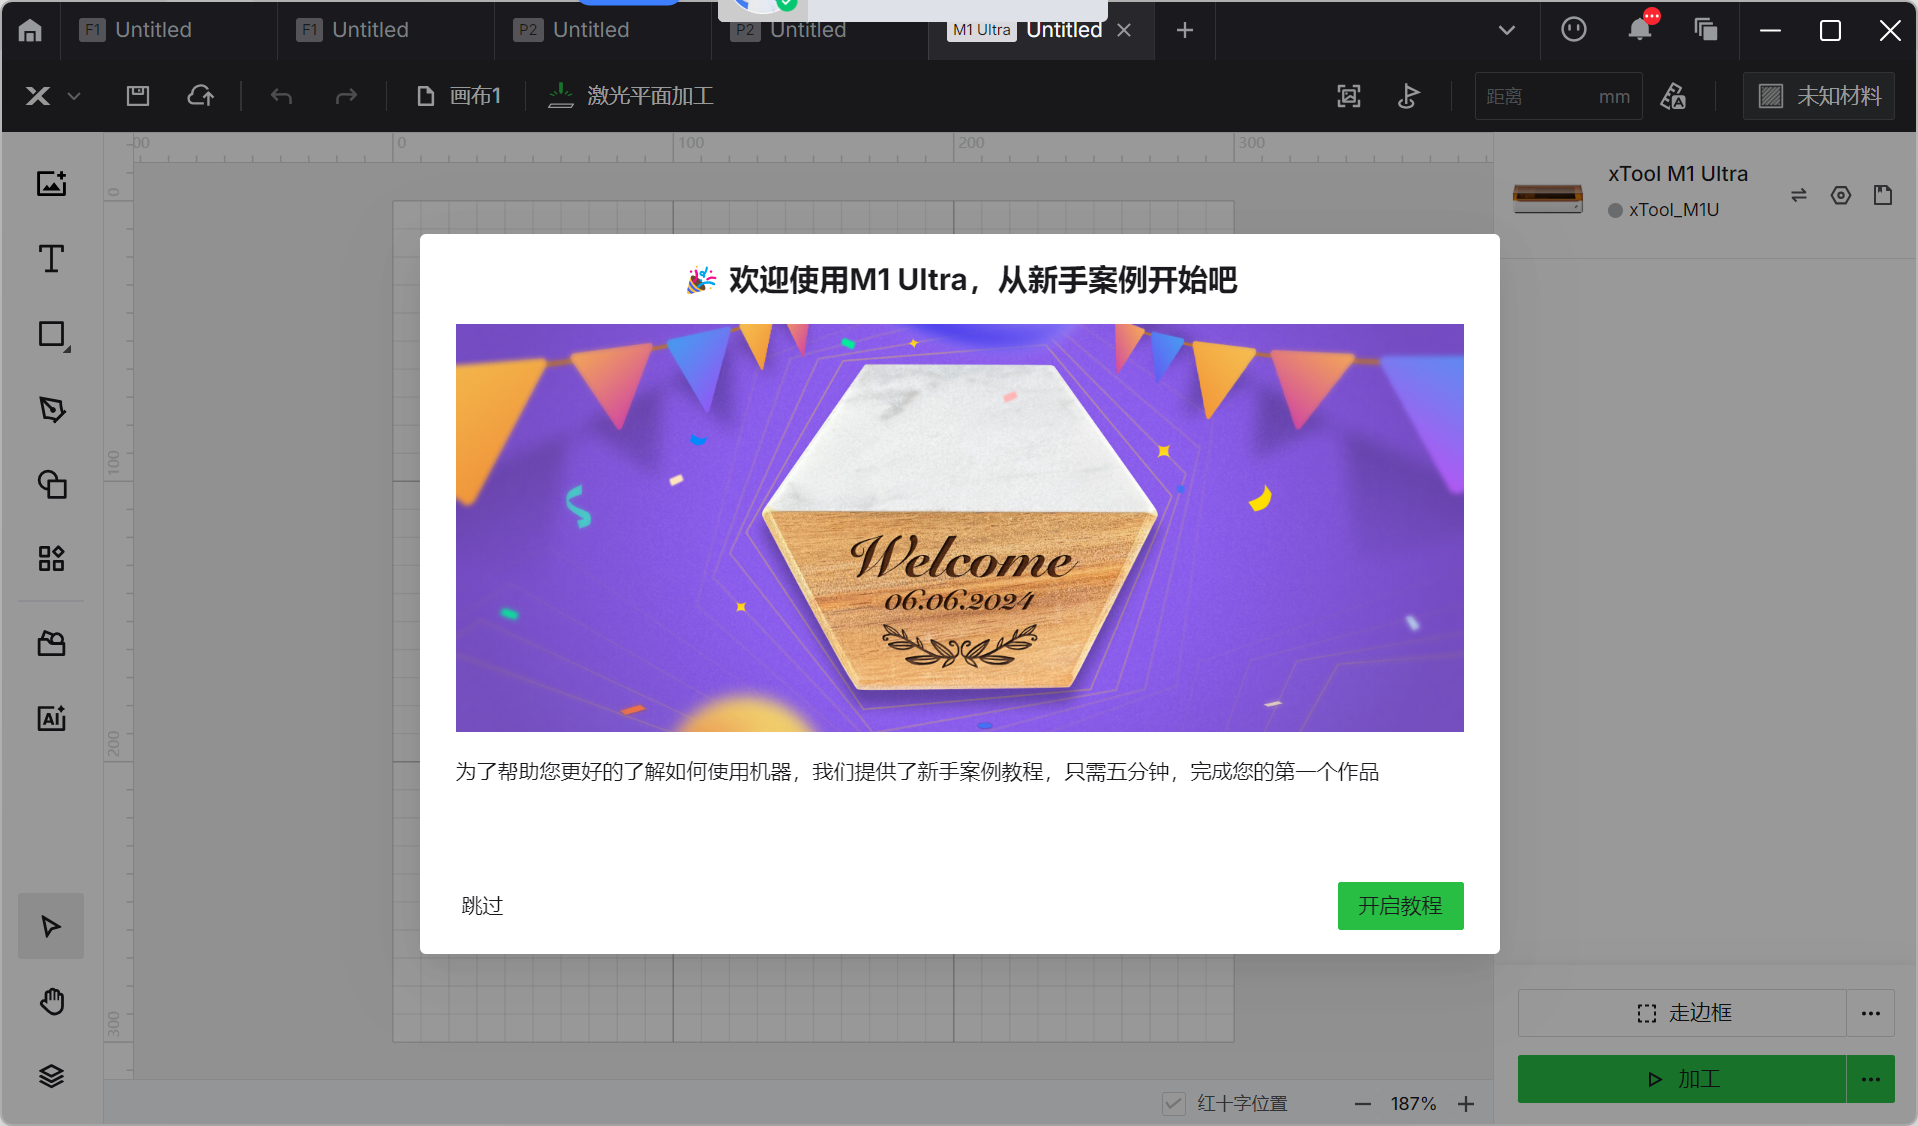
Task: Click the 开启教程 green button
Action: point(1400,906)
